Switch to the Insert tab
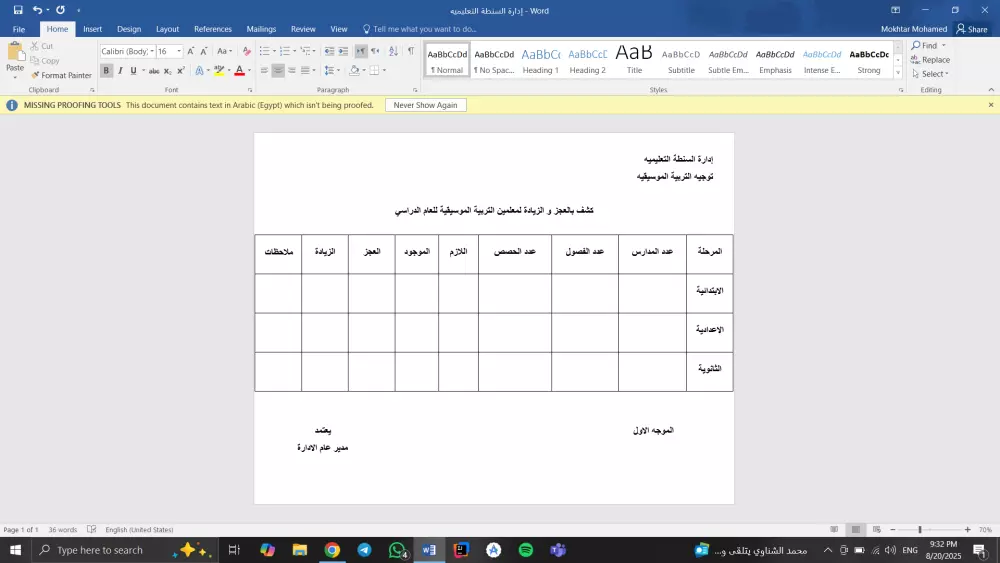This screenshot has height=563, width=1000. tap(92, 29)
